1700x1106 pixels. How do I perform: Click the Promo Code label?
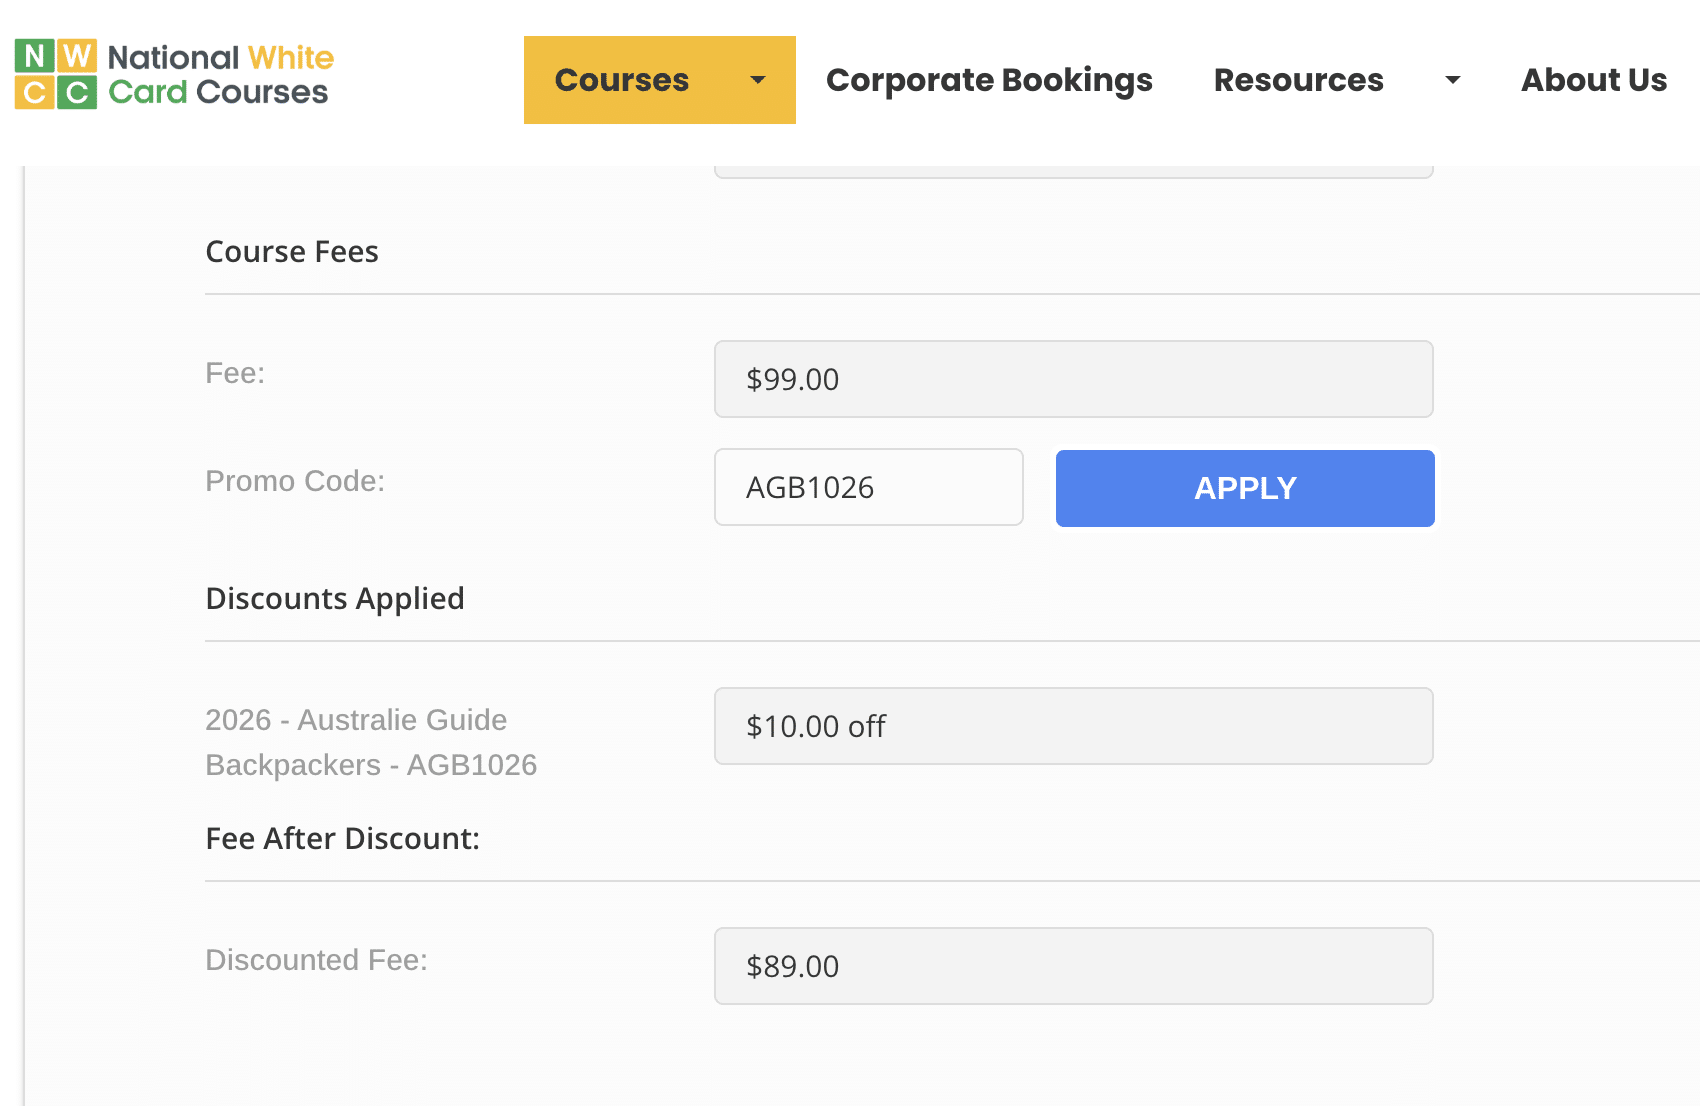pyautogui.click(x=295, y=481)
